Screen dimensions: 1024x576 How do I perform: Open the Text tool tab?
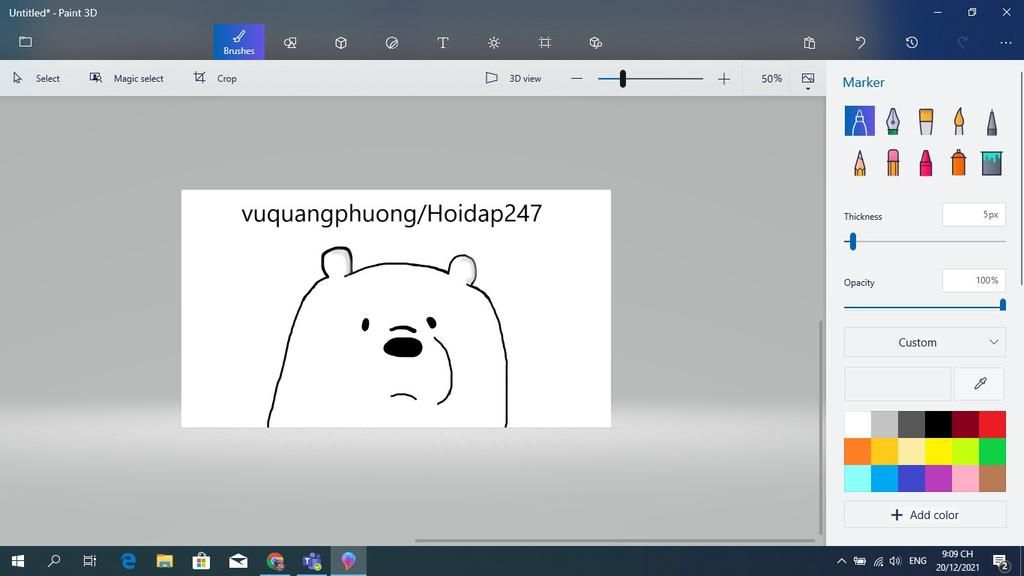[x=443, y=42]
